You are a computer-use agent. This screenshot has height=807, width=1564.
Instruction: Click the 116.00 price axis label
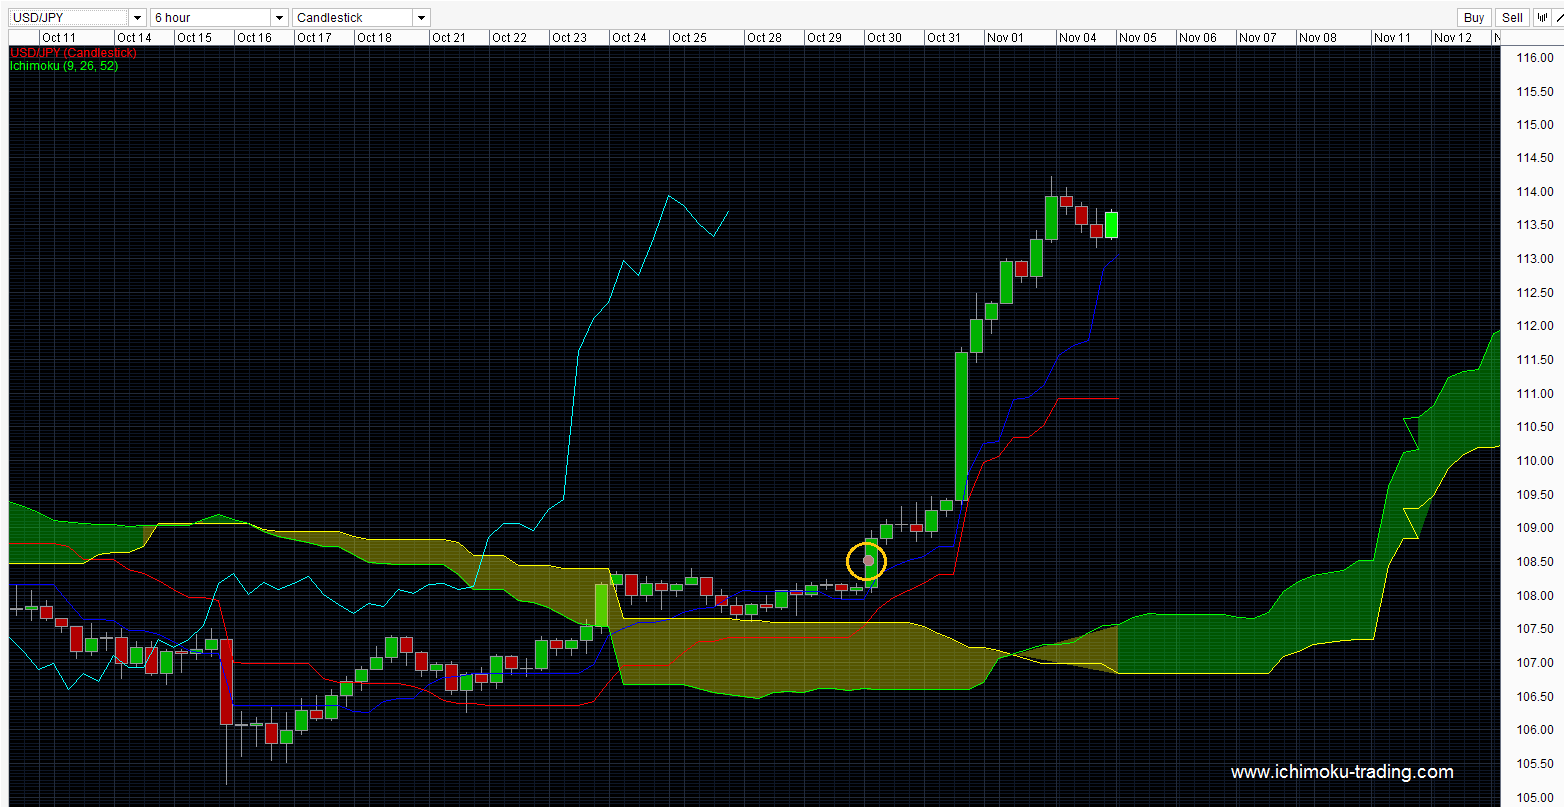tap(1535, 58)
